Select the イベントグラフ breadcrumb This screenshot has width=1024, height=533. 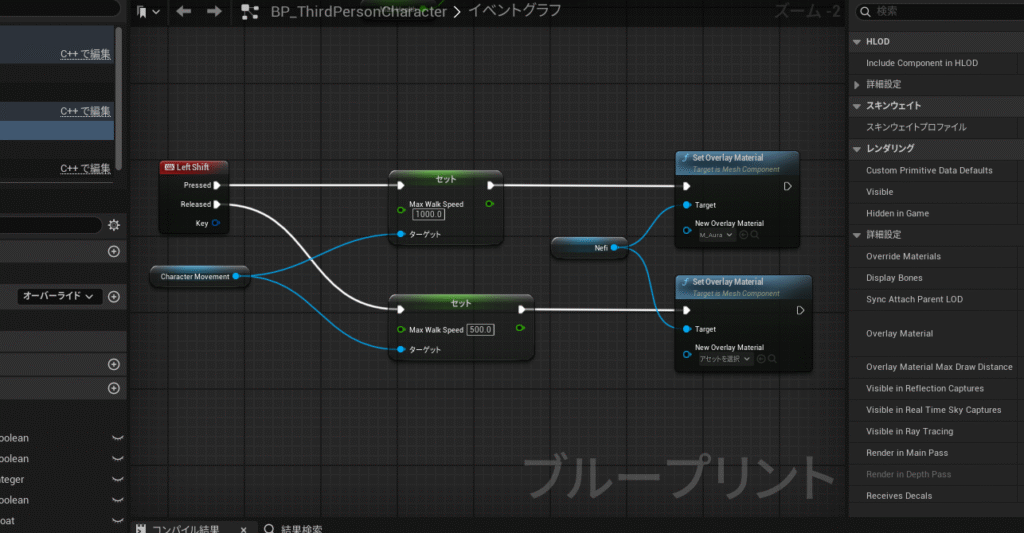coord(514,11)
